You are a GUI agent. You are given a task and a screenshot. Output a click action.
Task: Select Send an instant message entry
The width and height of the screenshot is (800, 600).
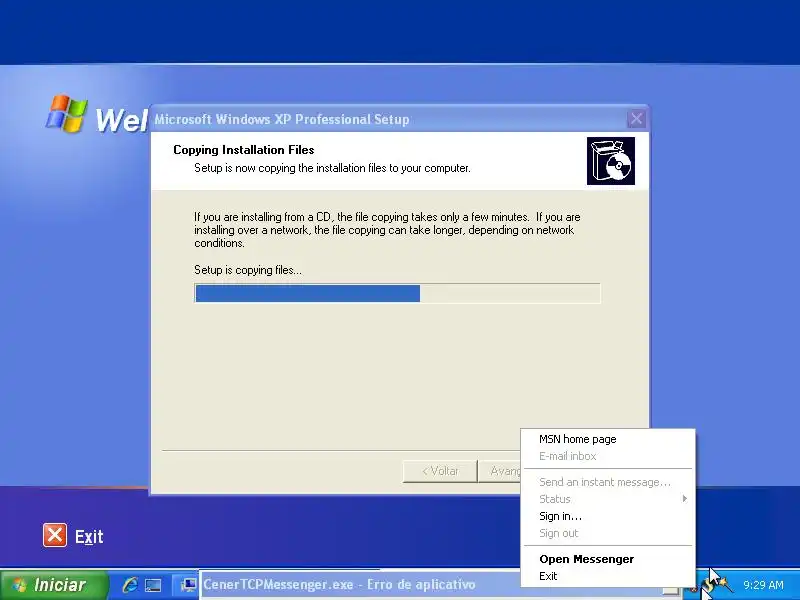pos(607,482)
